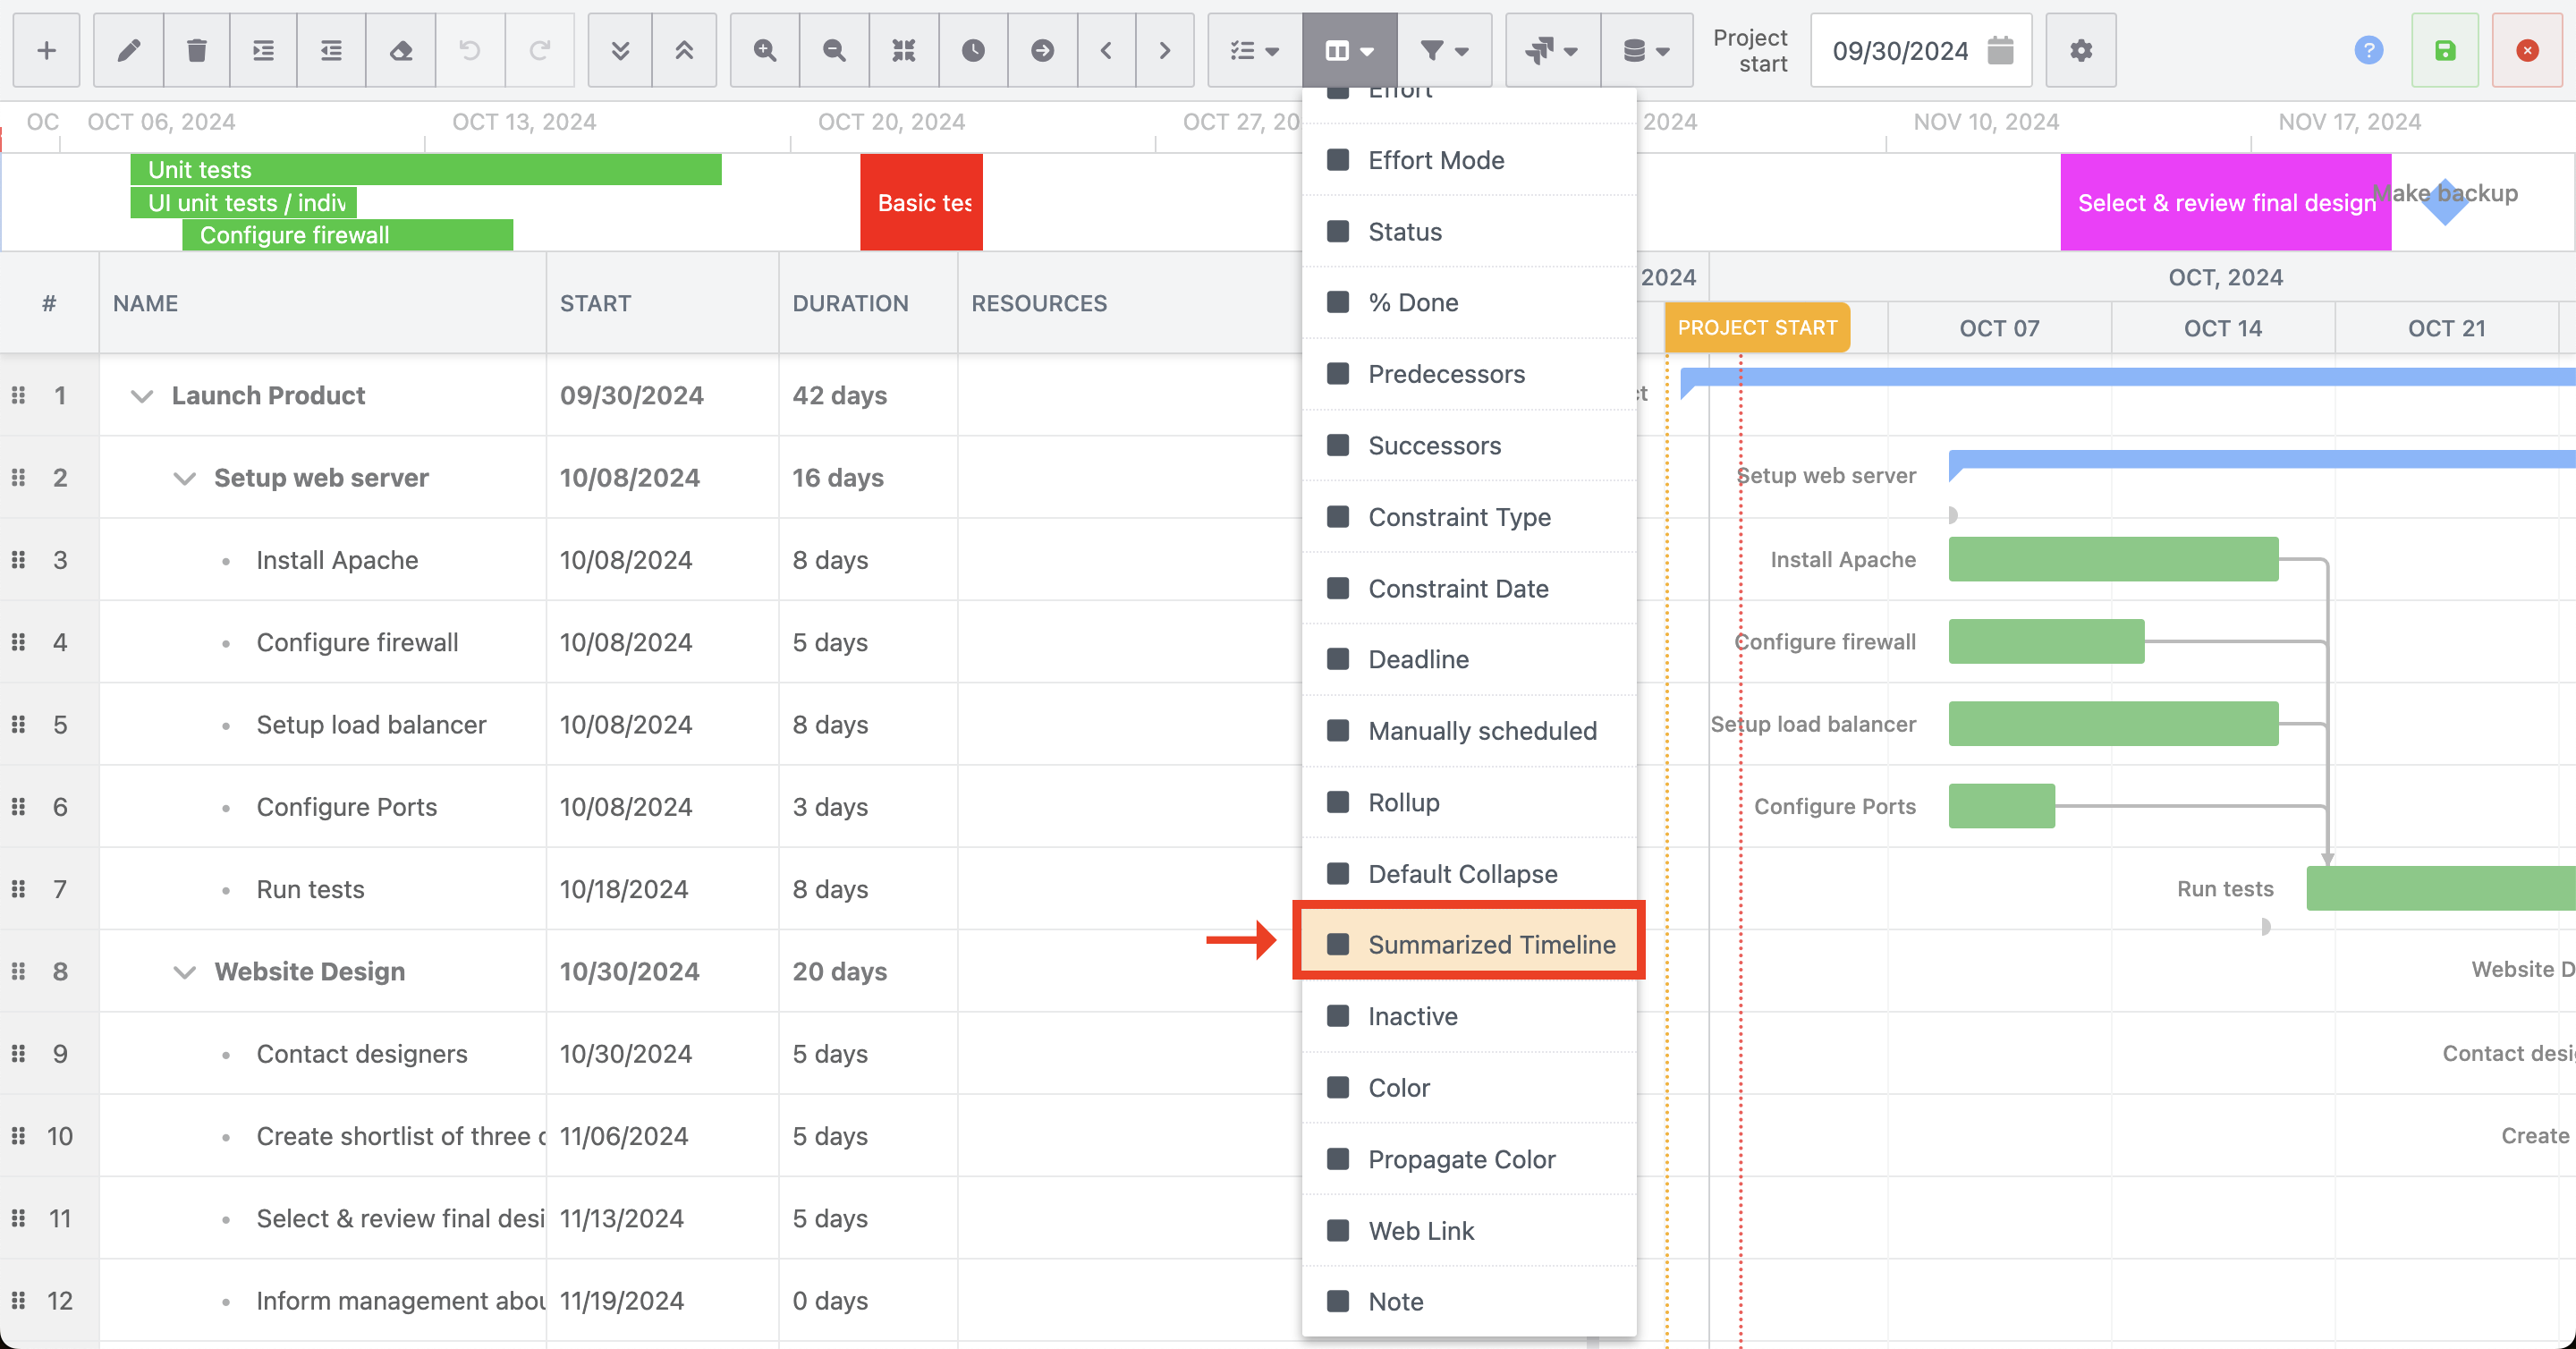This screenshot has height=1349, width=2576.
Task: Toggle the Predecessors column checkbox
Action: 1338,374
